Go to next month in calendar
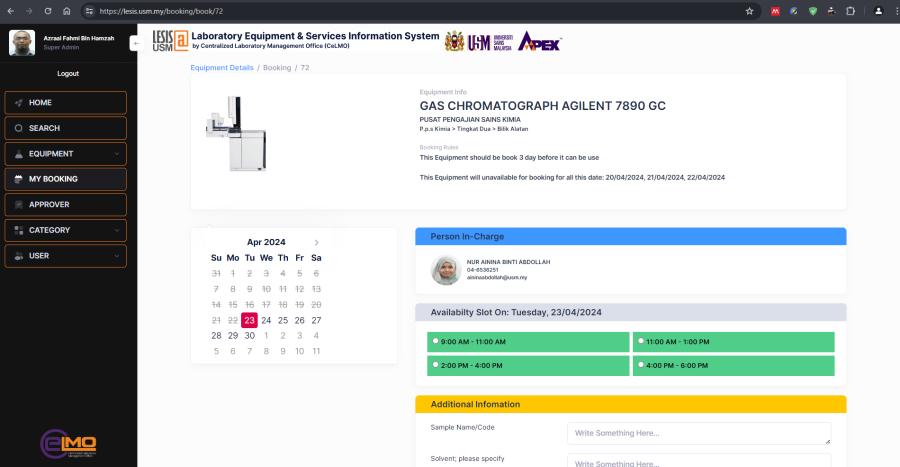Screen dimensions: 900x467 316,243
